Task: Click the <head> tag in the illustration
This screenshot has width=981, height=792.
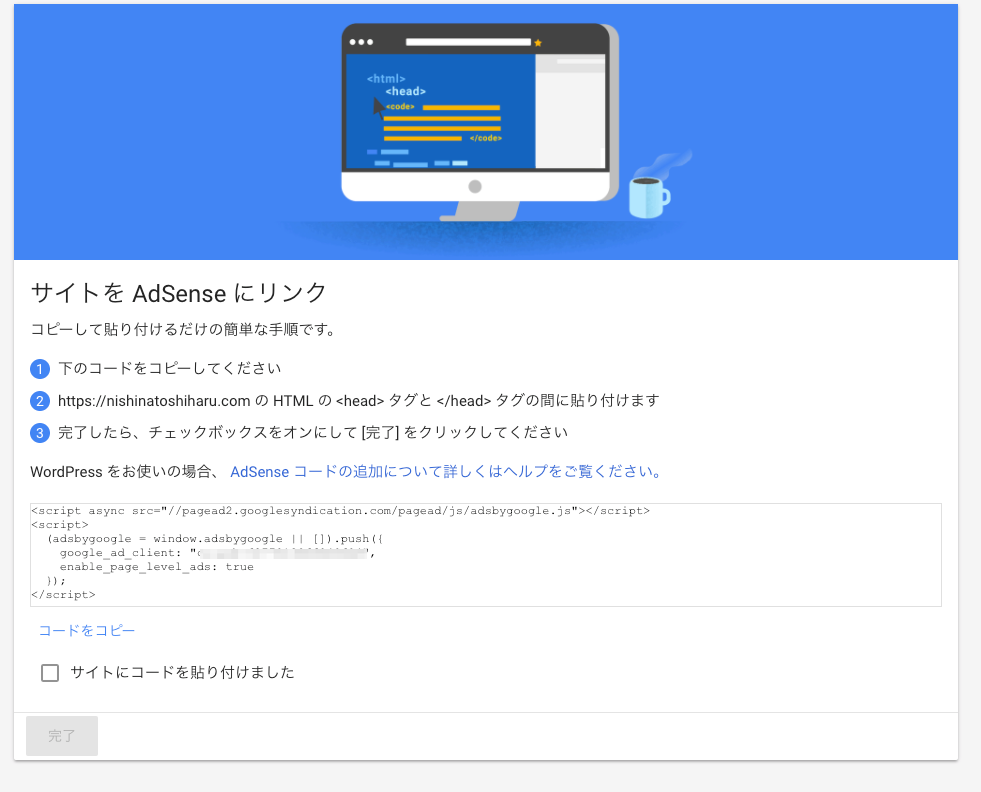Action: [405, 92]
